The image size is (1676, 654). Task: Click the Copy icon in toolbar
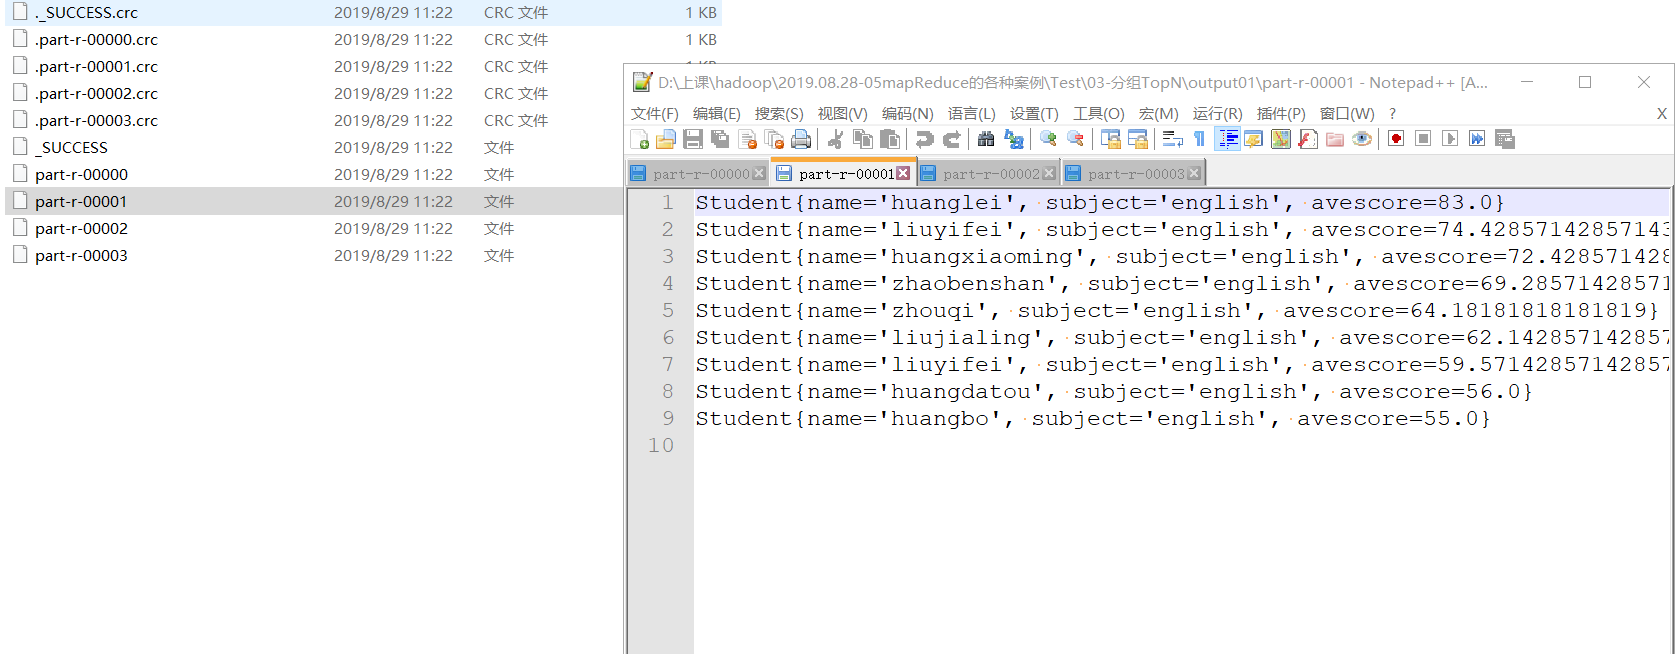tap(863, 139)
